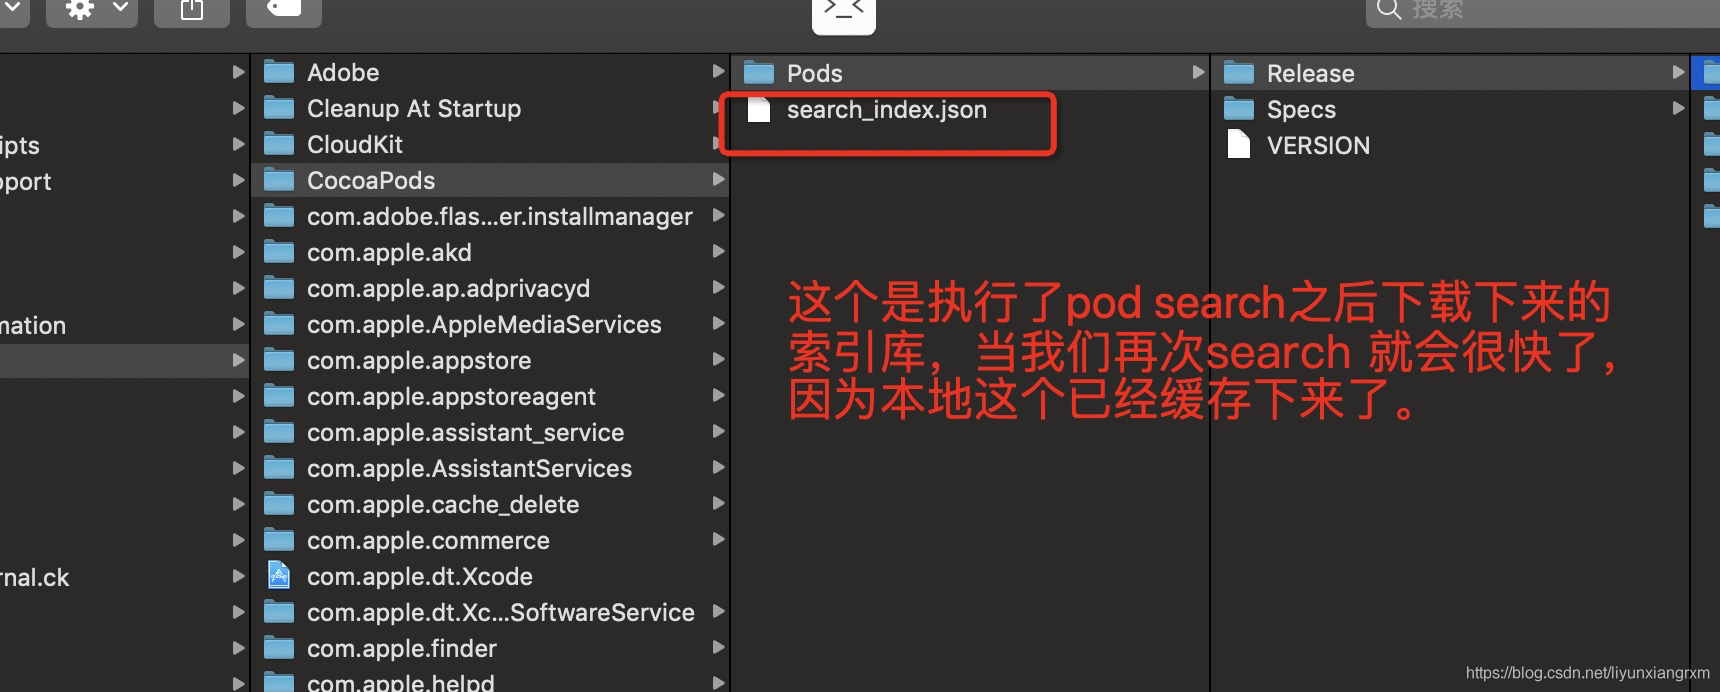Screen dimensions: 1720x692
Task: Select the row ending in "nation"
Action: (x=124, y=325)
